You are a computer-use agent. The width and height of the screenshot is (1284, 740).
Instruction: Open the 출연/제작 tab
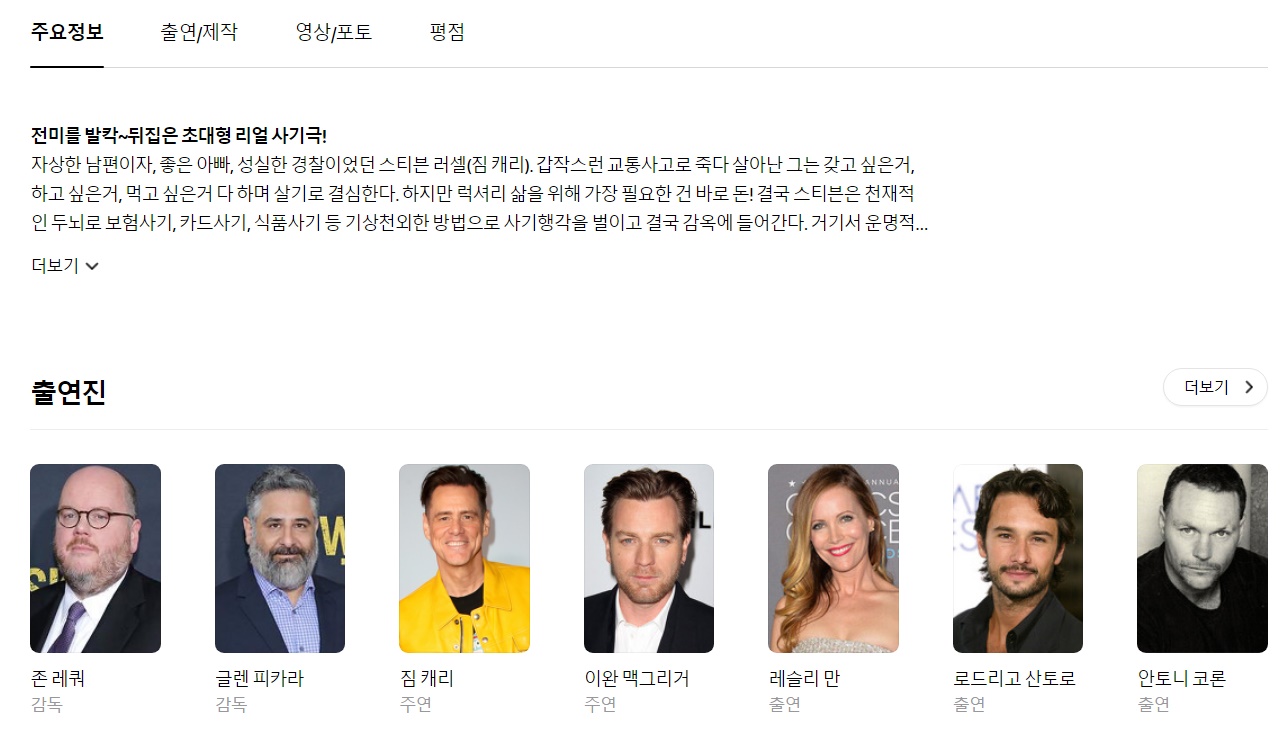(199, 32)
